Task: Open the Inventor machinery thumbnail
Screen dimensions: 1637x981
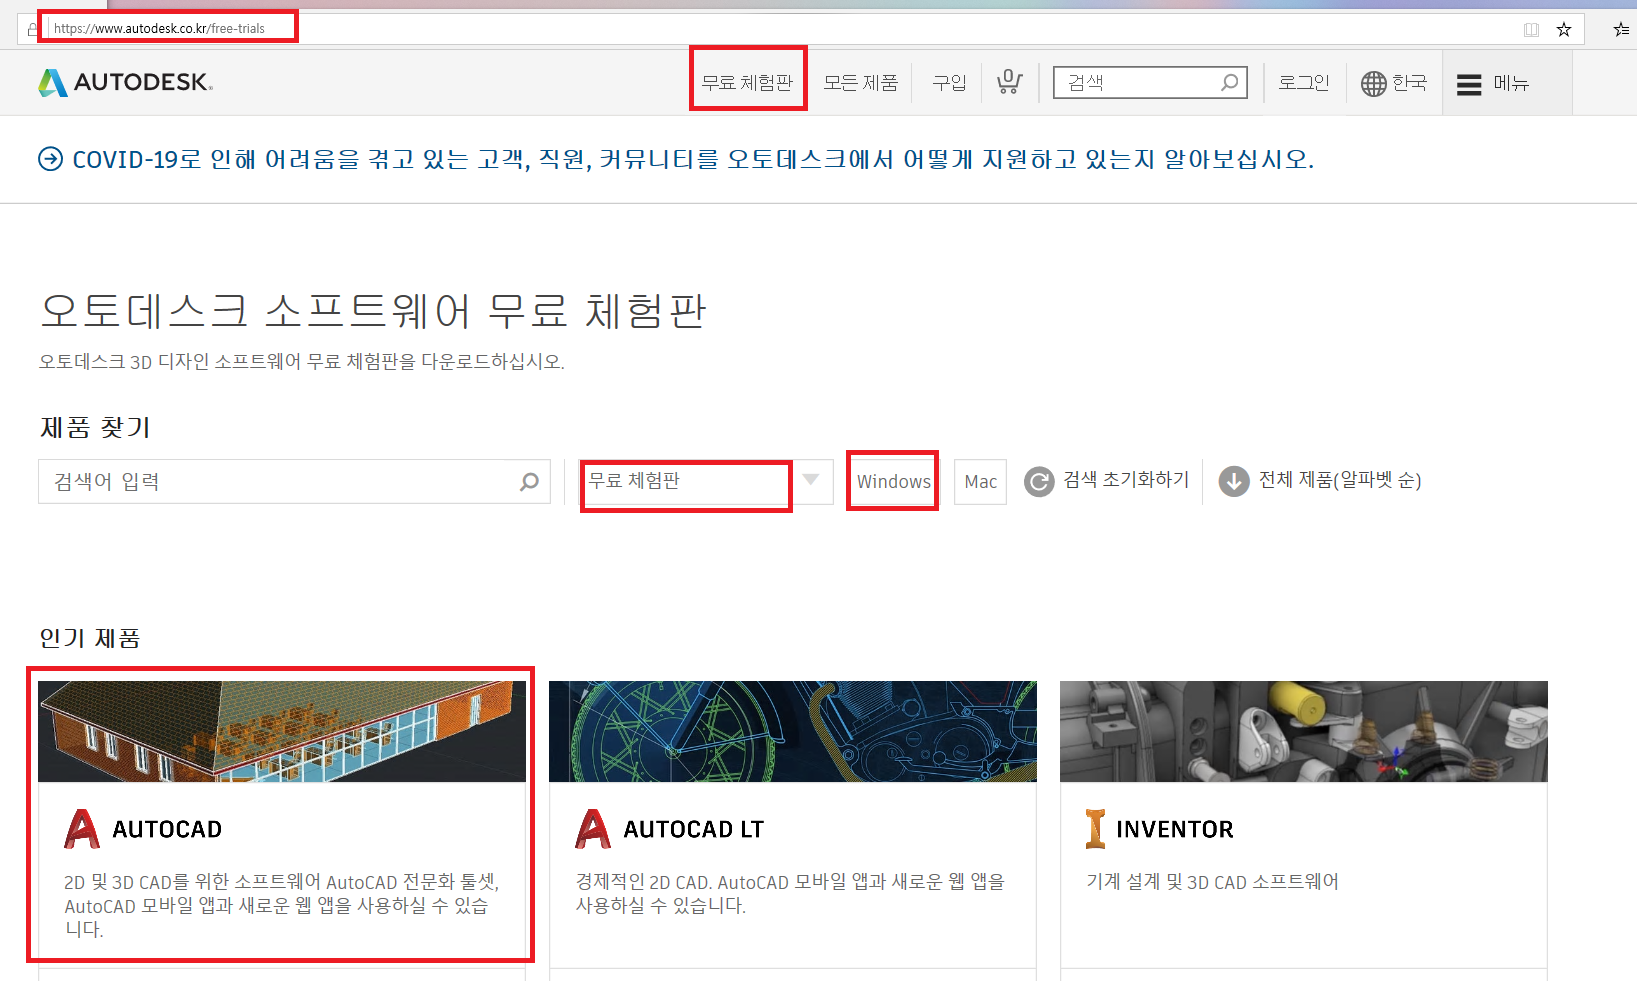Action: (x=1304, y=732)
